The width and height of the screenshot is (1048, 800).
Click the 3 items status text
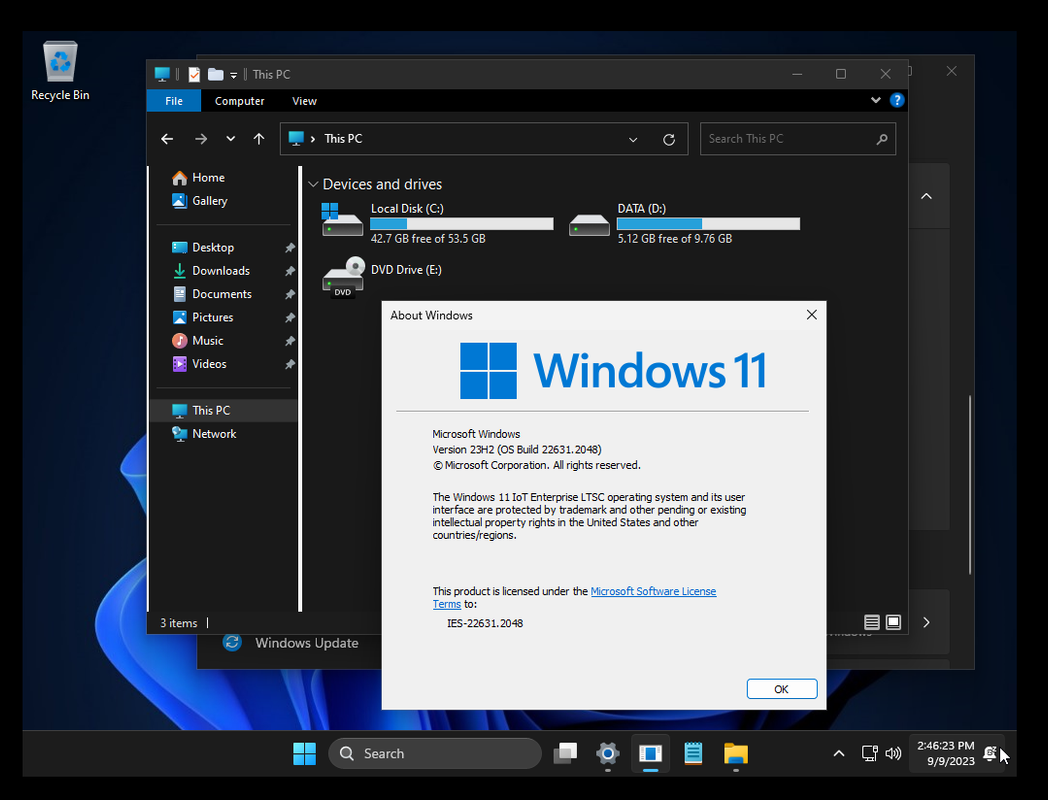click(x=178, y=623)
